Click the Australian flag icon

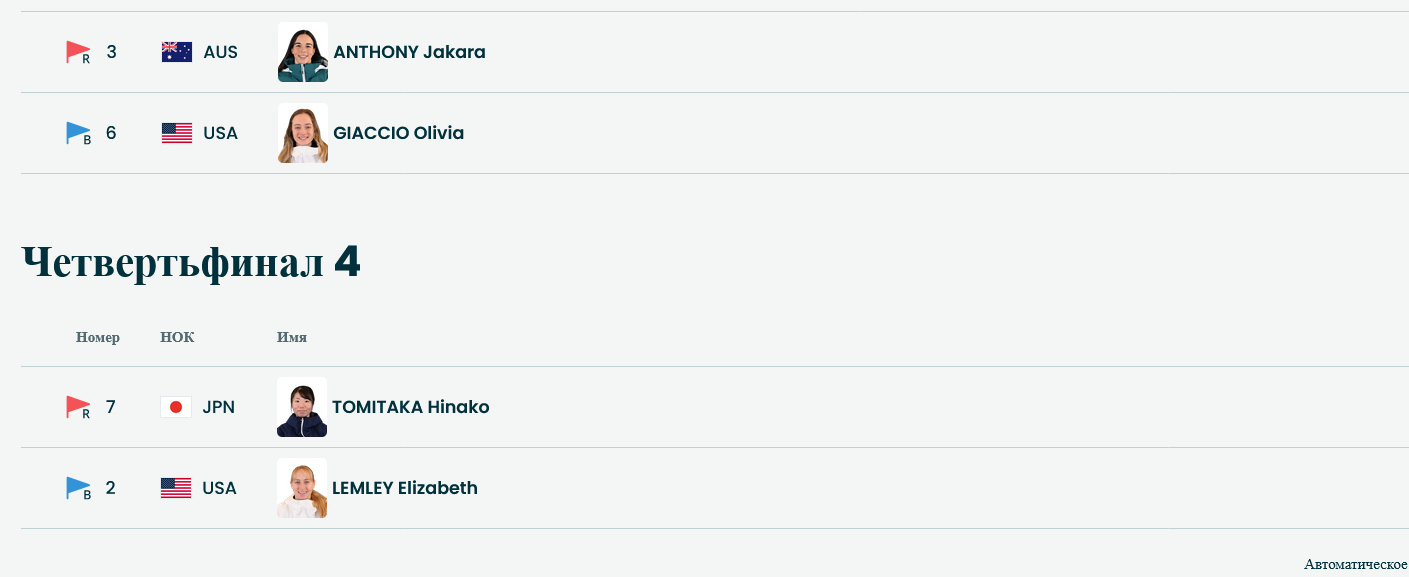click(177, 52)
